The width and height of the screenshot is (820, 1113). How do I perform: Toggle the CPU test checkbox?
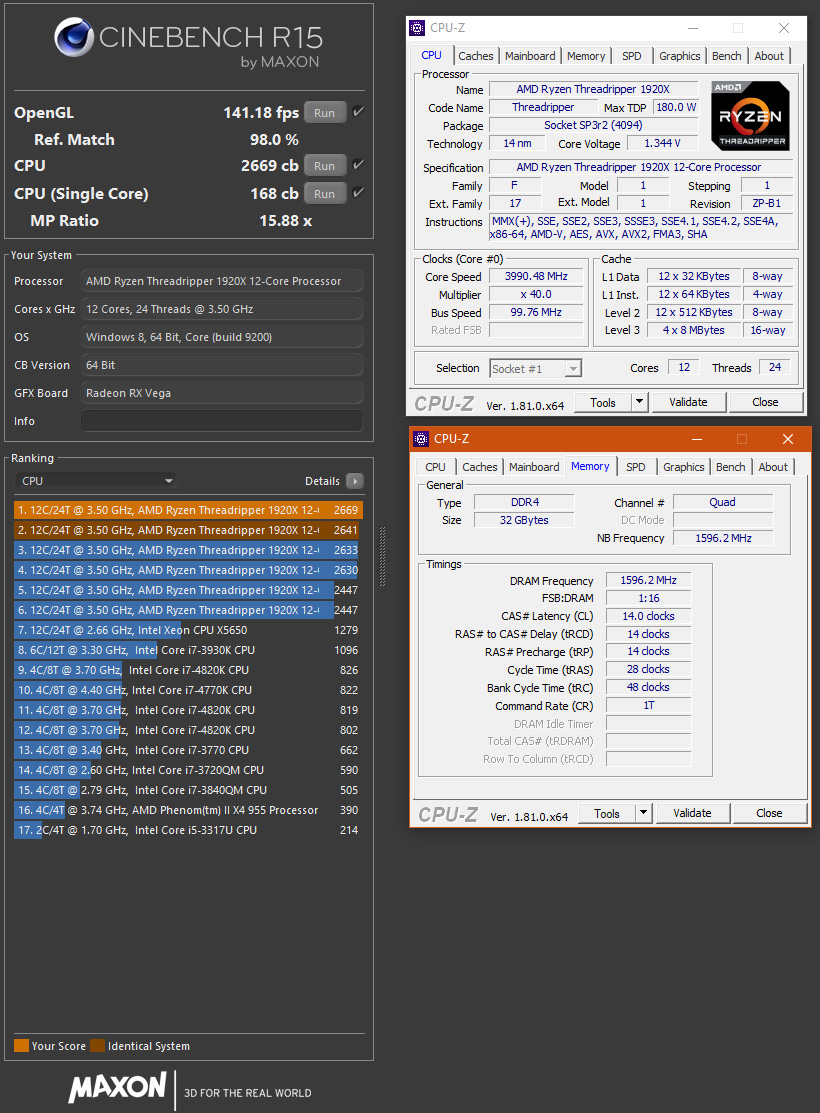pos(359,165)
